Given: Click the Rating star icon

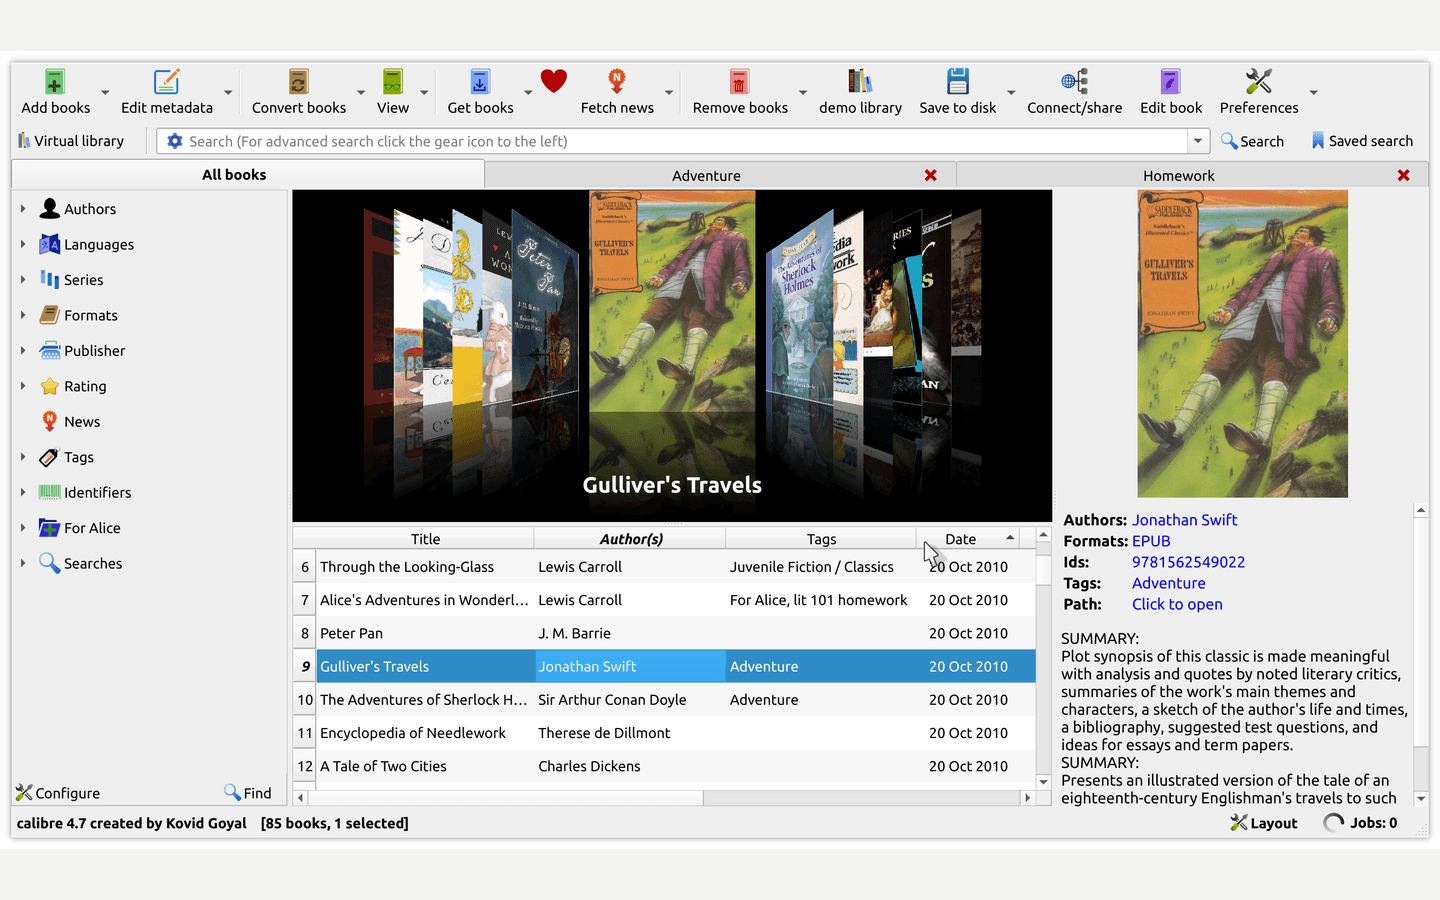Looking at the screenshot, I should click(49, 386).
